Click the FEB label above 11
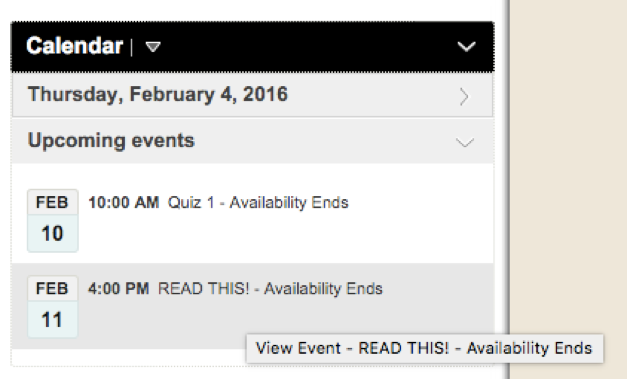This screenshot has width=627, height=379. point(52,289)
